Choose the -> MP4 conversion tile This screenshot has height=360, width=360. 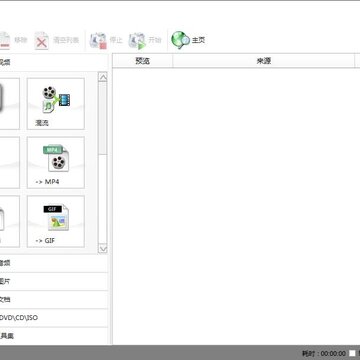point(56,162)
